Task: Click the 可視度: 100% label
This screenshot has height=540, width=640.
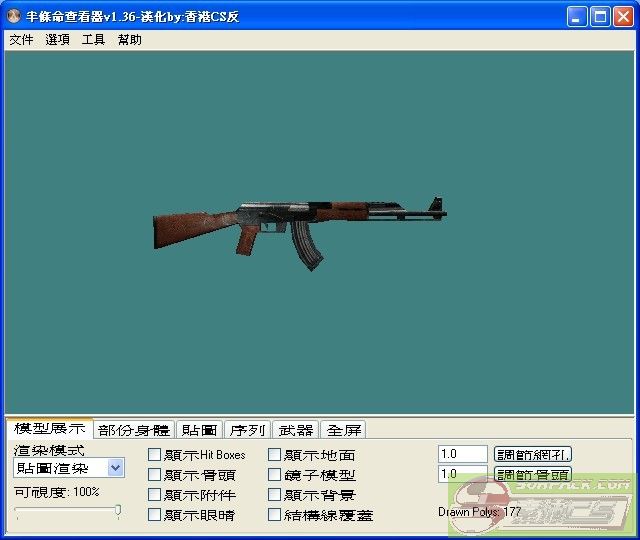Action: point(57,492)
